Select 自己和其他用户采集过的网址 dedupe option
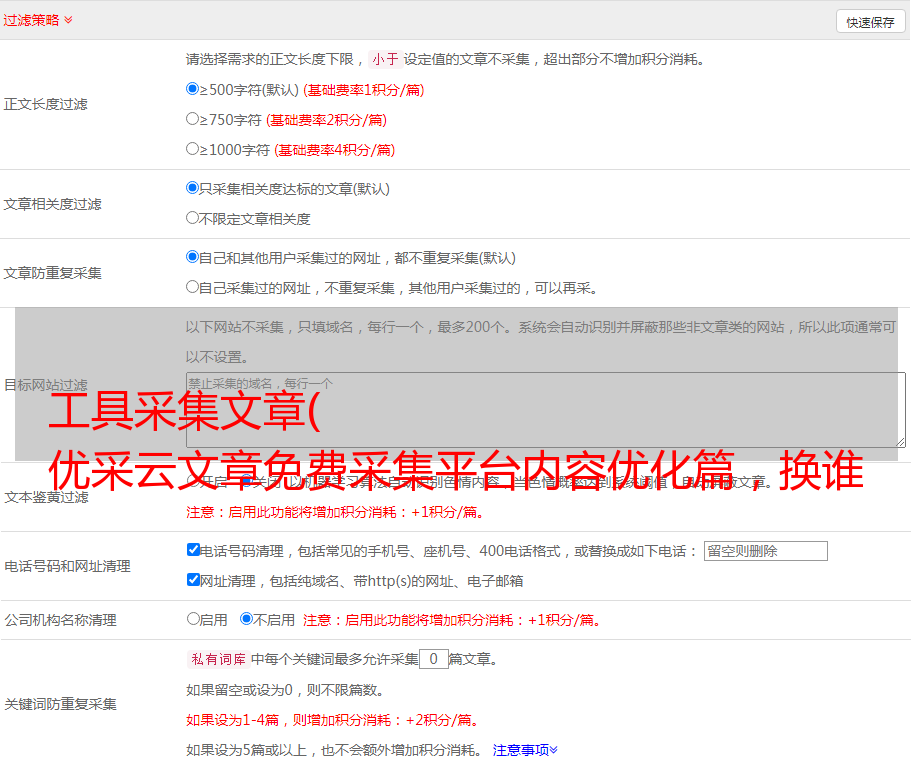The width and height of the screenshot is (912, 768). (193, 257)
